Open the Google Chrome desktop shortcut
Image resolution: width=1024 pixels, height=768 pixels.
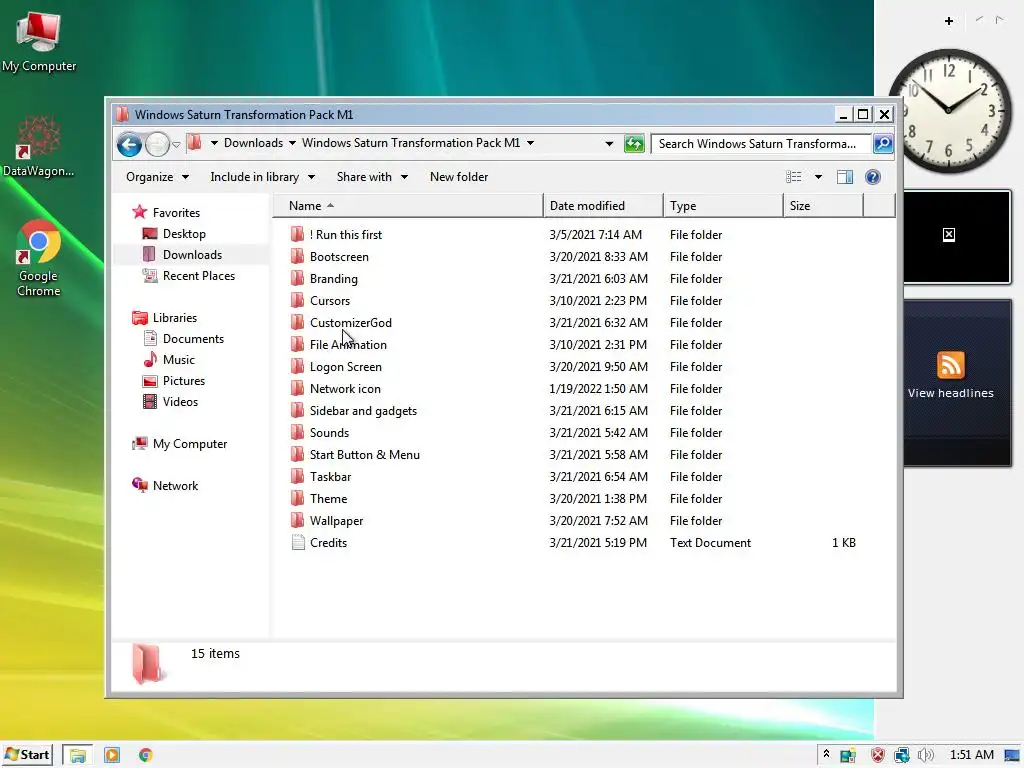coord(39,259)
